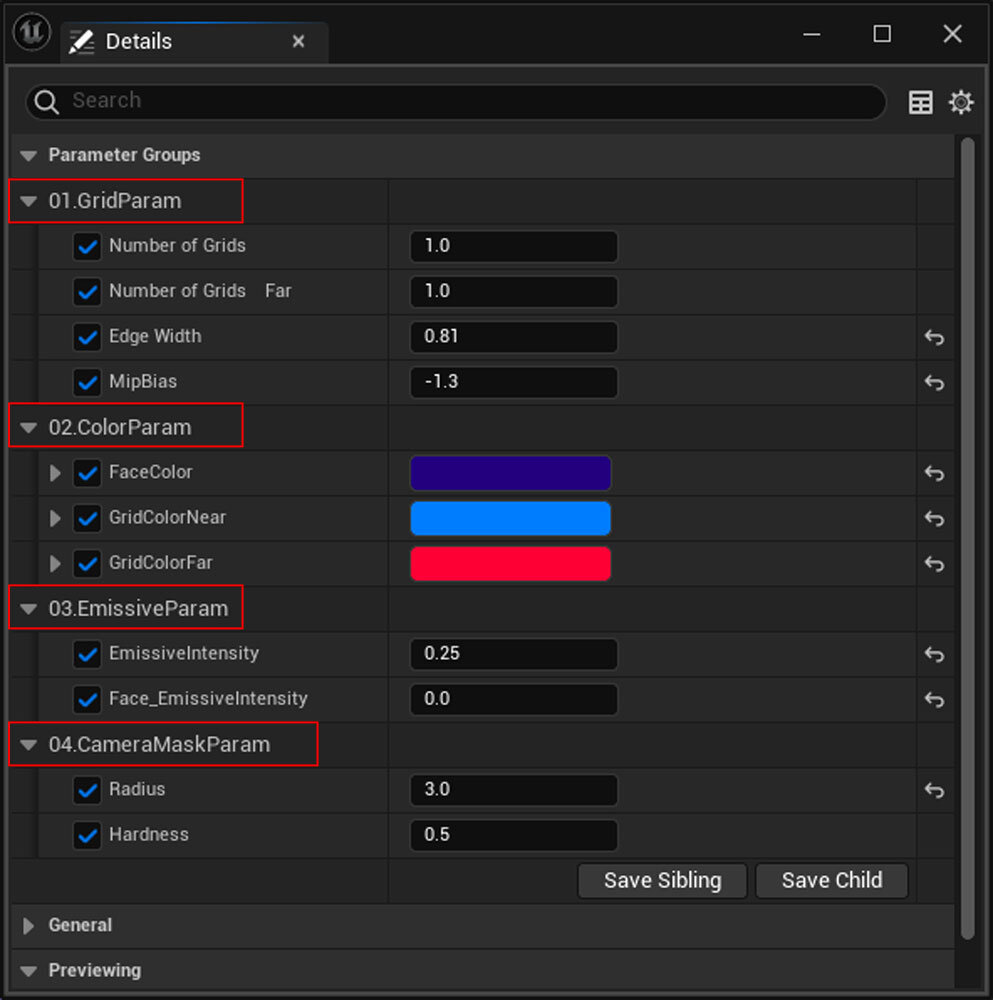This screenshot has height=1000, width=993.
Task: Collapse the 04.CameraMaskParam group
Action: pyautogui.click(x=29, y=745)
